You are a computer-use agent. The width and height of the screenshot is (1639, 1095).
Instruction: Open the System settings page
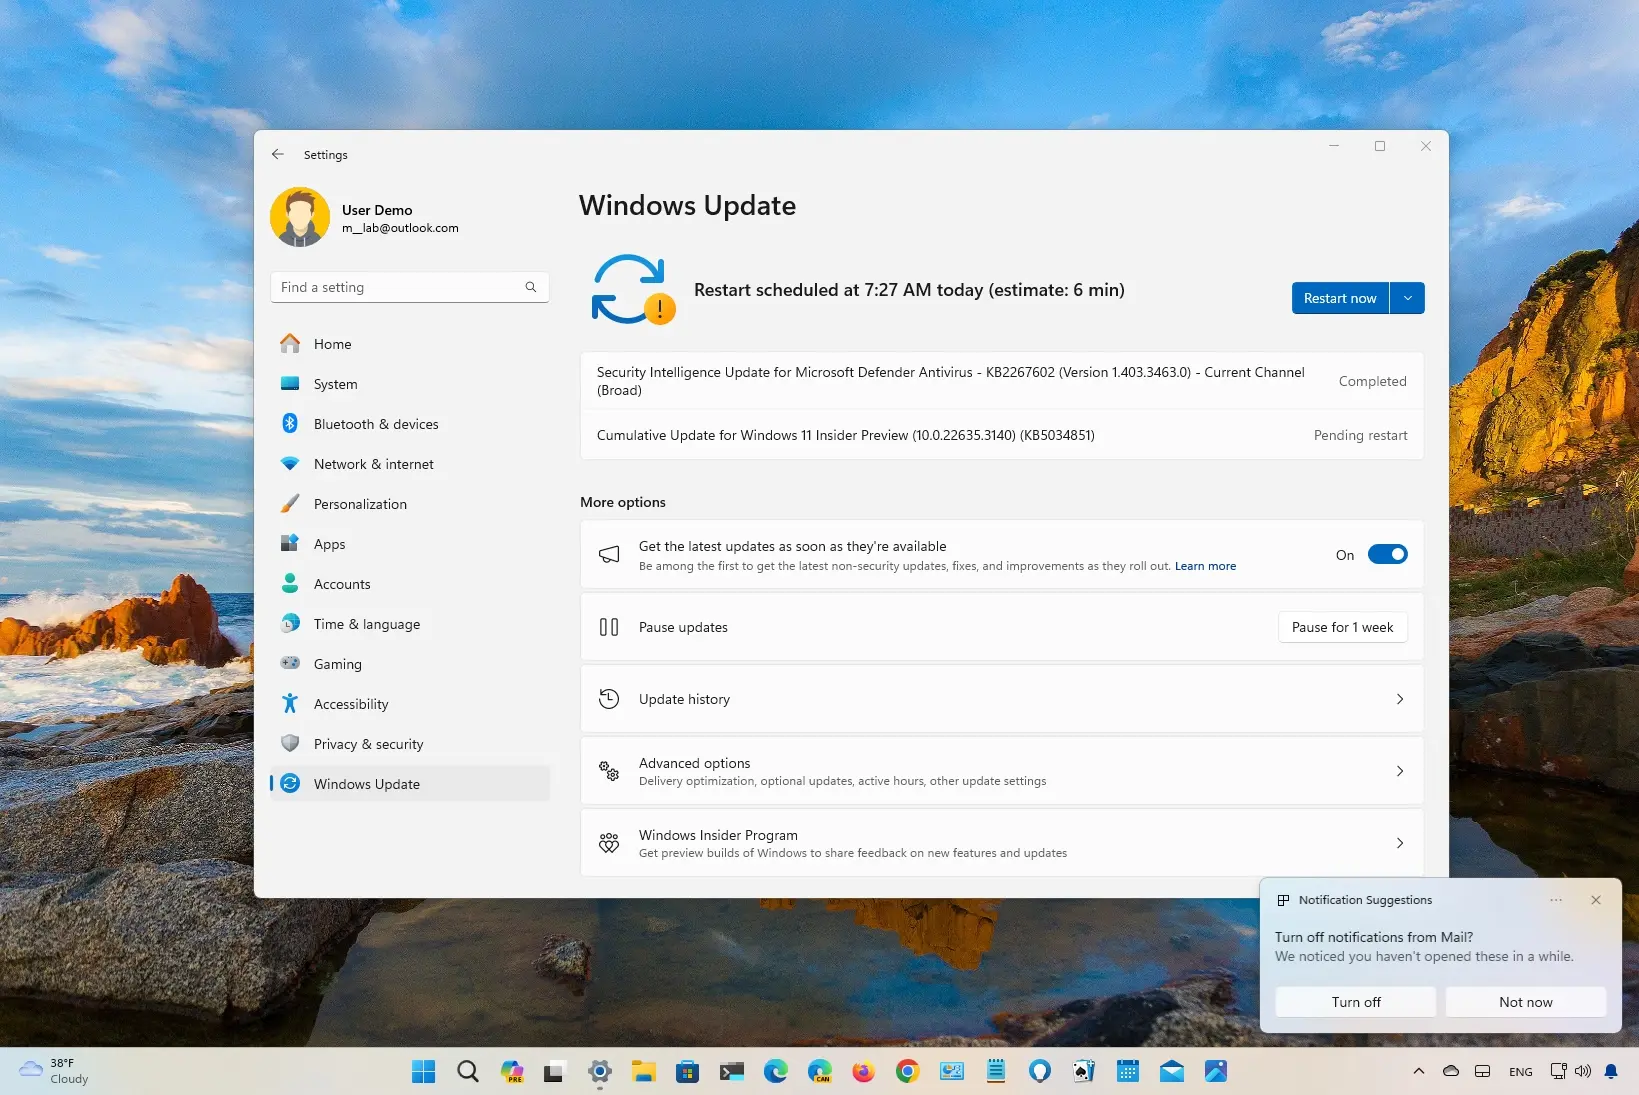(410, 384)
